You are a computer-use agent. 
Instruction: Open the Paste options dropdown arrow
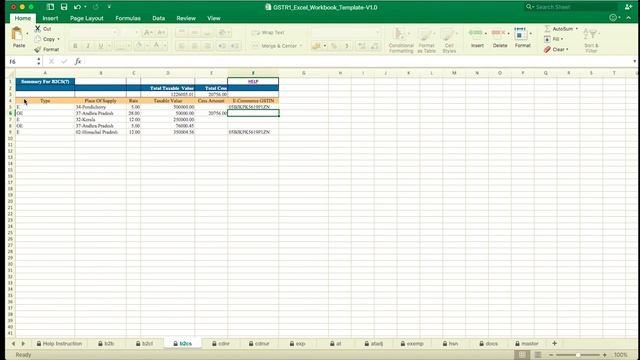coord(27,34)
